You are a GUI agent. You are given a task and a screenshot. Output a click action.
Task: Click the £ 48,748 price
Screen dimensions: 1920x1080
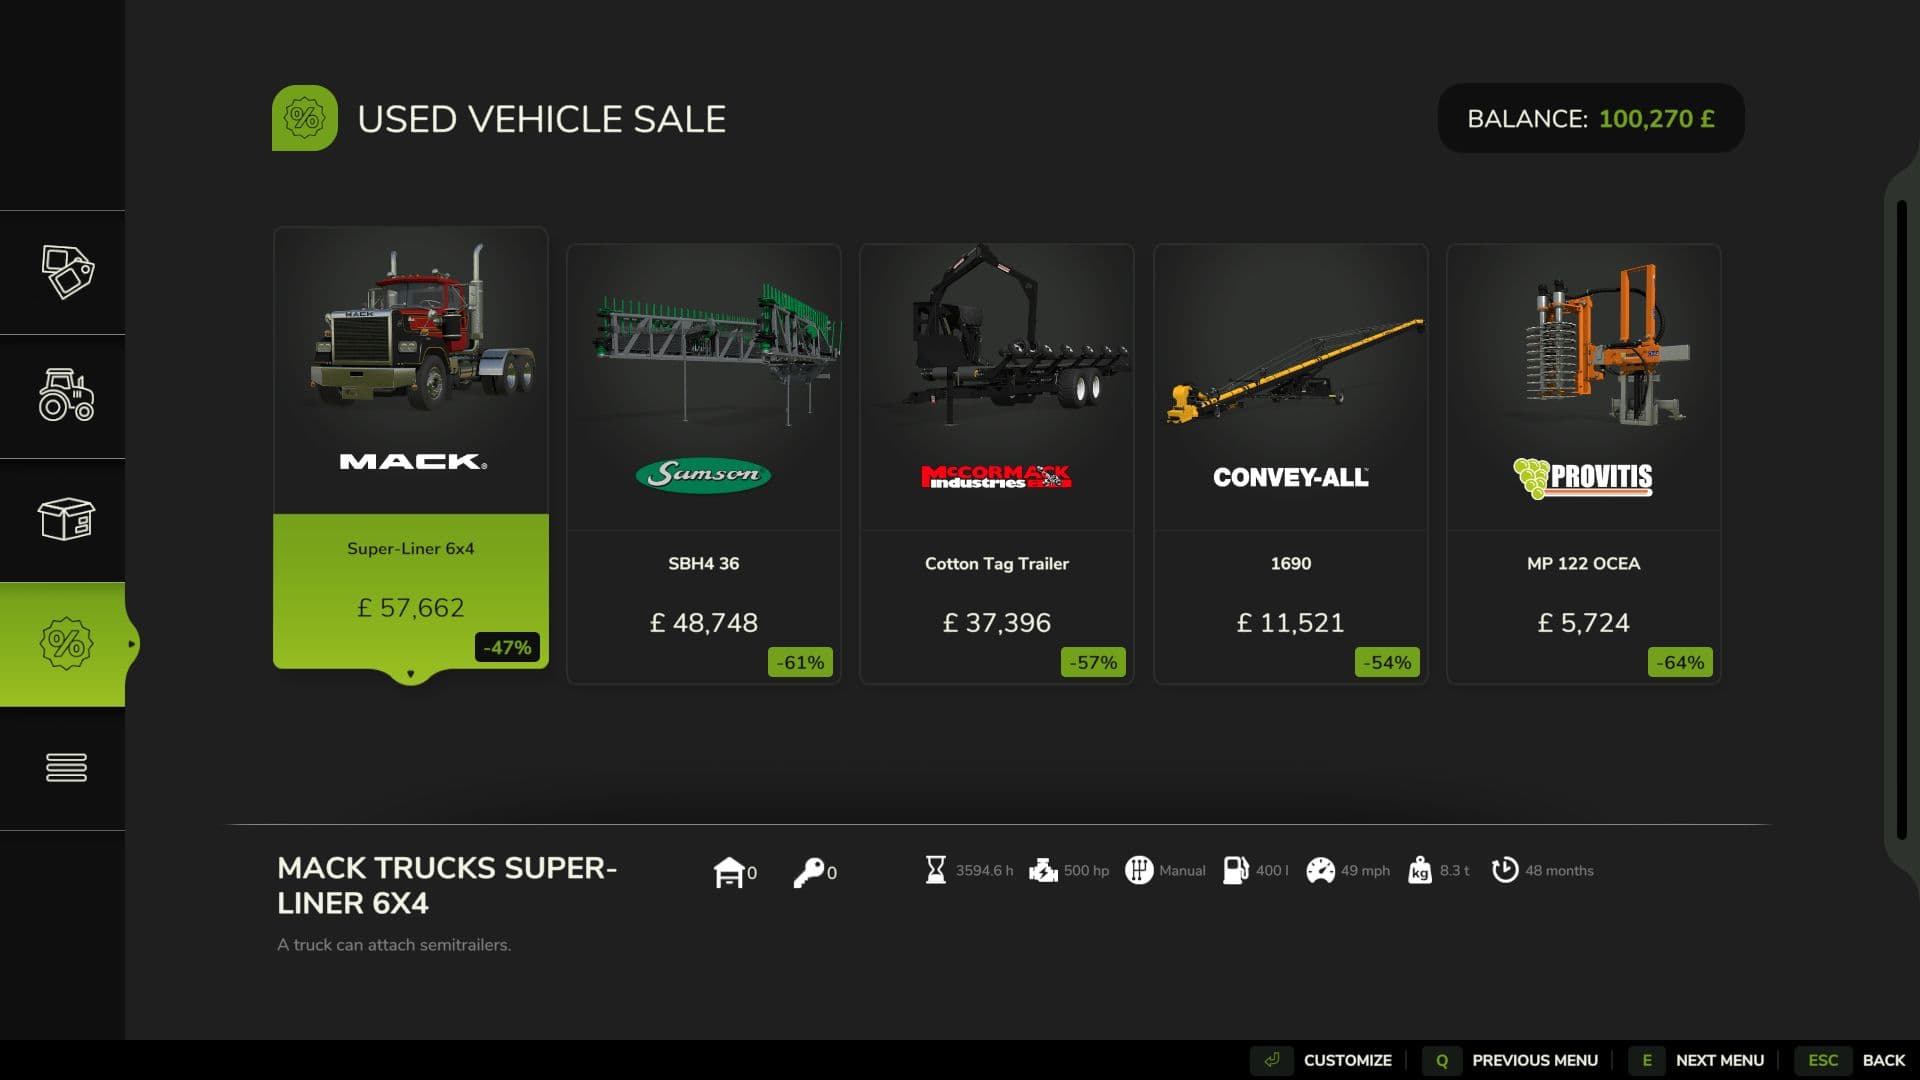[704, 623]
